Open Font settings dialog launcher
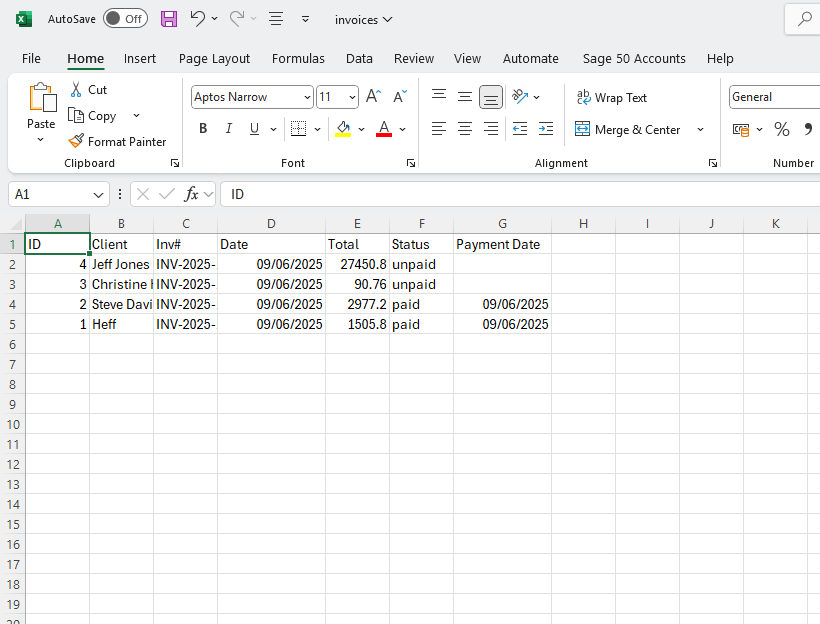 (411, 163)
